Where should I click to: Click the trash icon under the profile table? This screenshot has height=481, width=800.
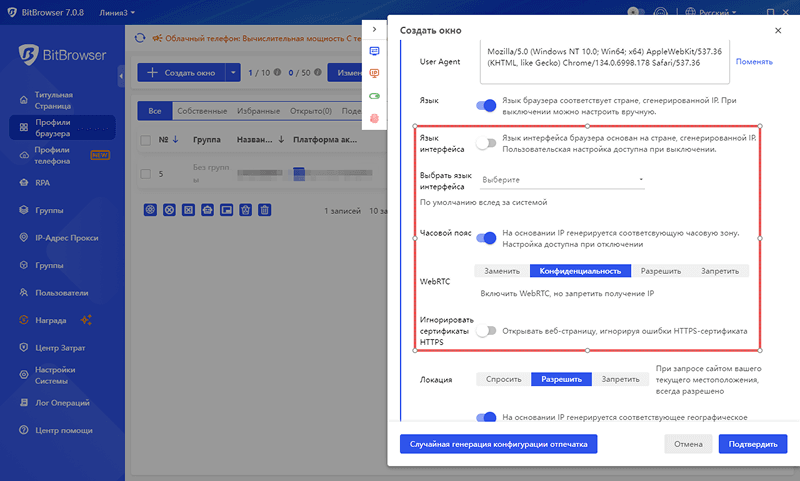pos(265,210)
